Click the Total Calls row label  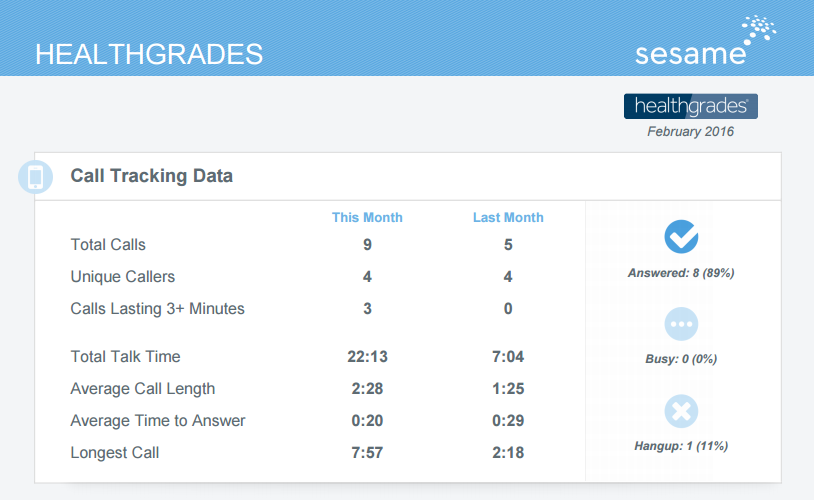coord(108,245)
